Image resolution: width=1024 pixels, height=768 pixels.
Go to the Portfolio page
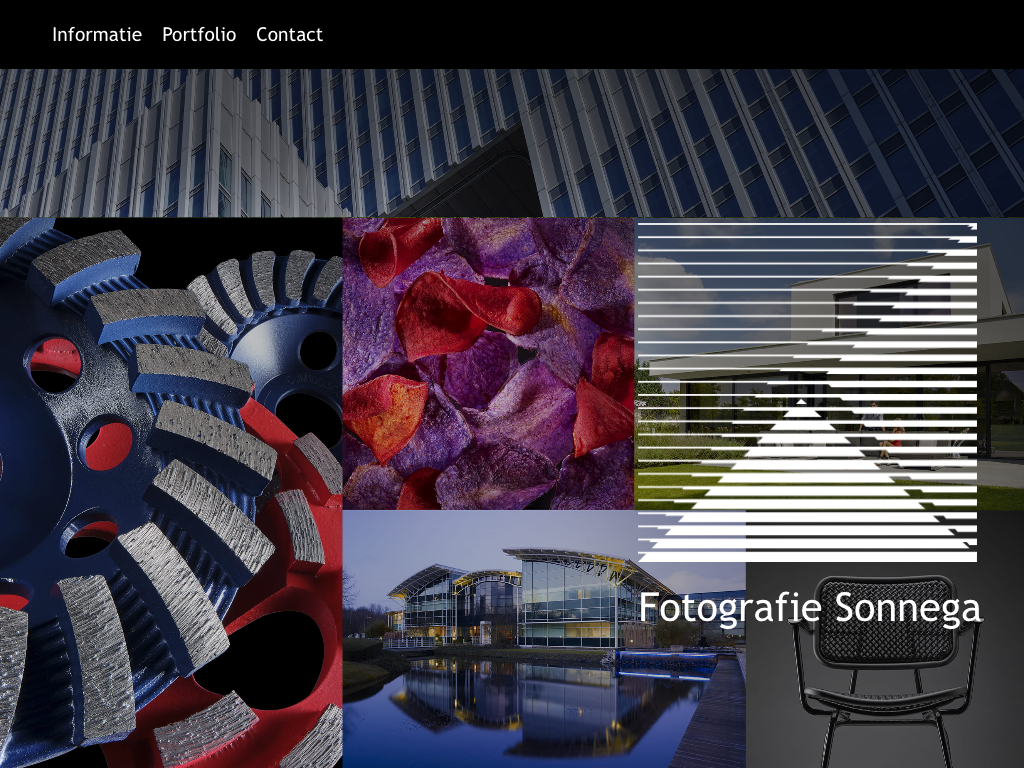[199, 35]
